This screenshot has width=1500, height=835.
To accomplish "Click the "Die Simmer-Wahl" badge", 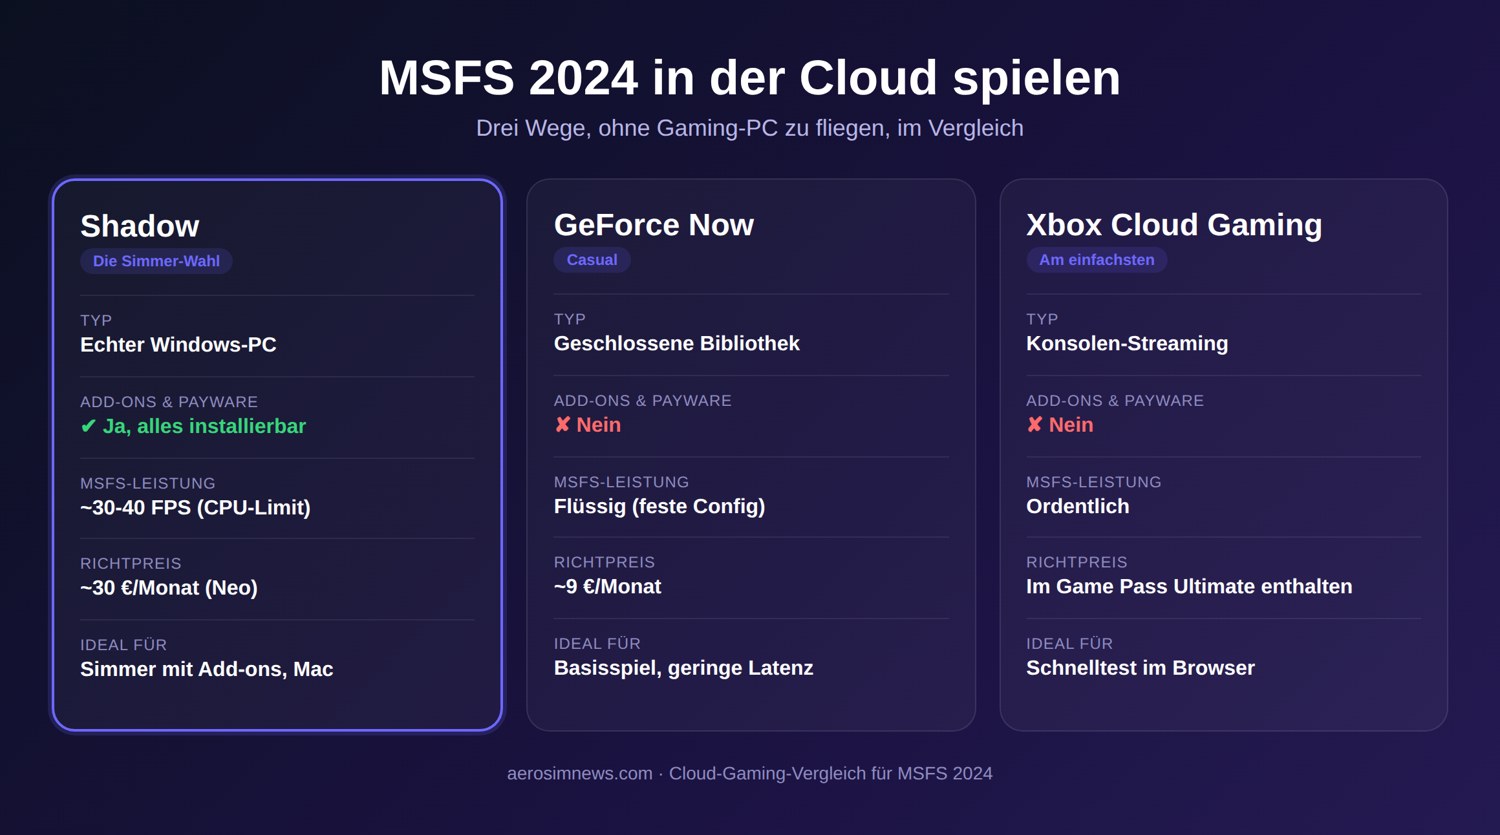I will point(156,261).
